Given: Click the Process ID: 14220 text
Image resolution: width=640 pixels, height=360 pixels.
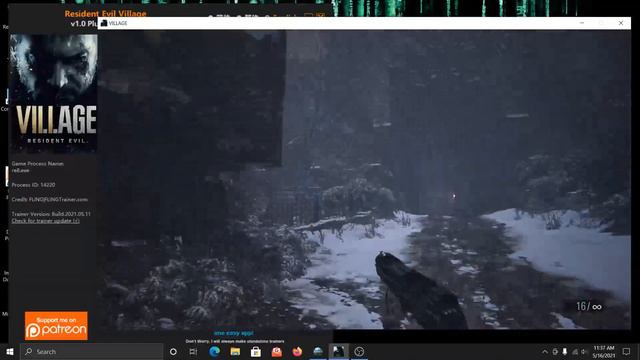Looking at the screenshot, I should coord(33,185).
